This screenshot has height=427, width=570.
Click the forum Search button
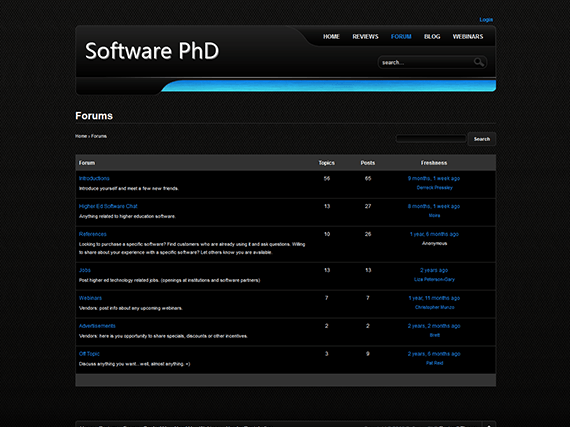click(x=482, y=139)
